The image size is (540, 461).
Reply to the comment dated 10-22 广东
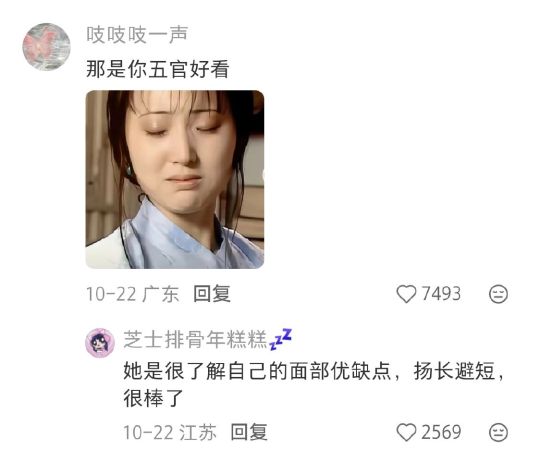click(212, 294)
